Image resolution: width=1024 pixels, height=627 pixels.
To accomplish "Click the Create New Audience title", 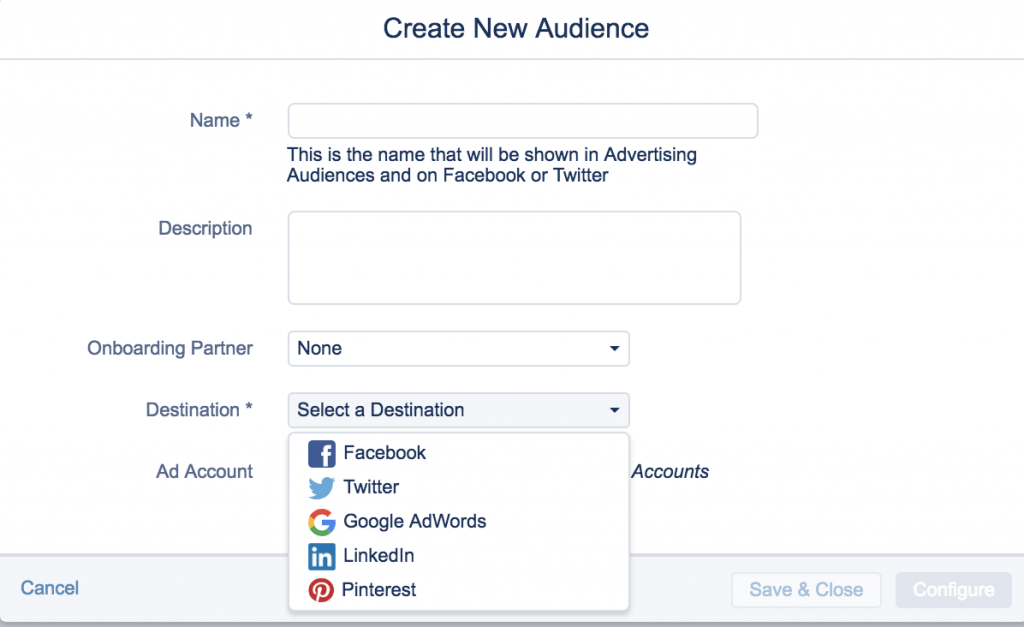I will [x=516, y=28].
